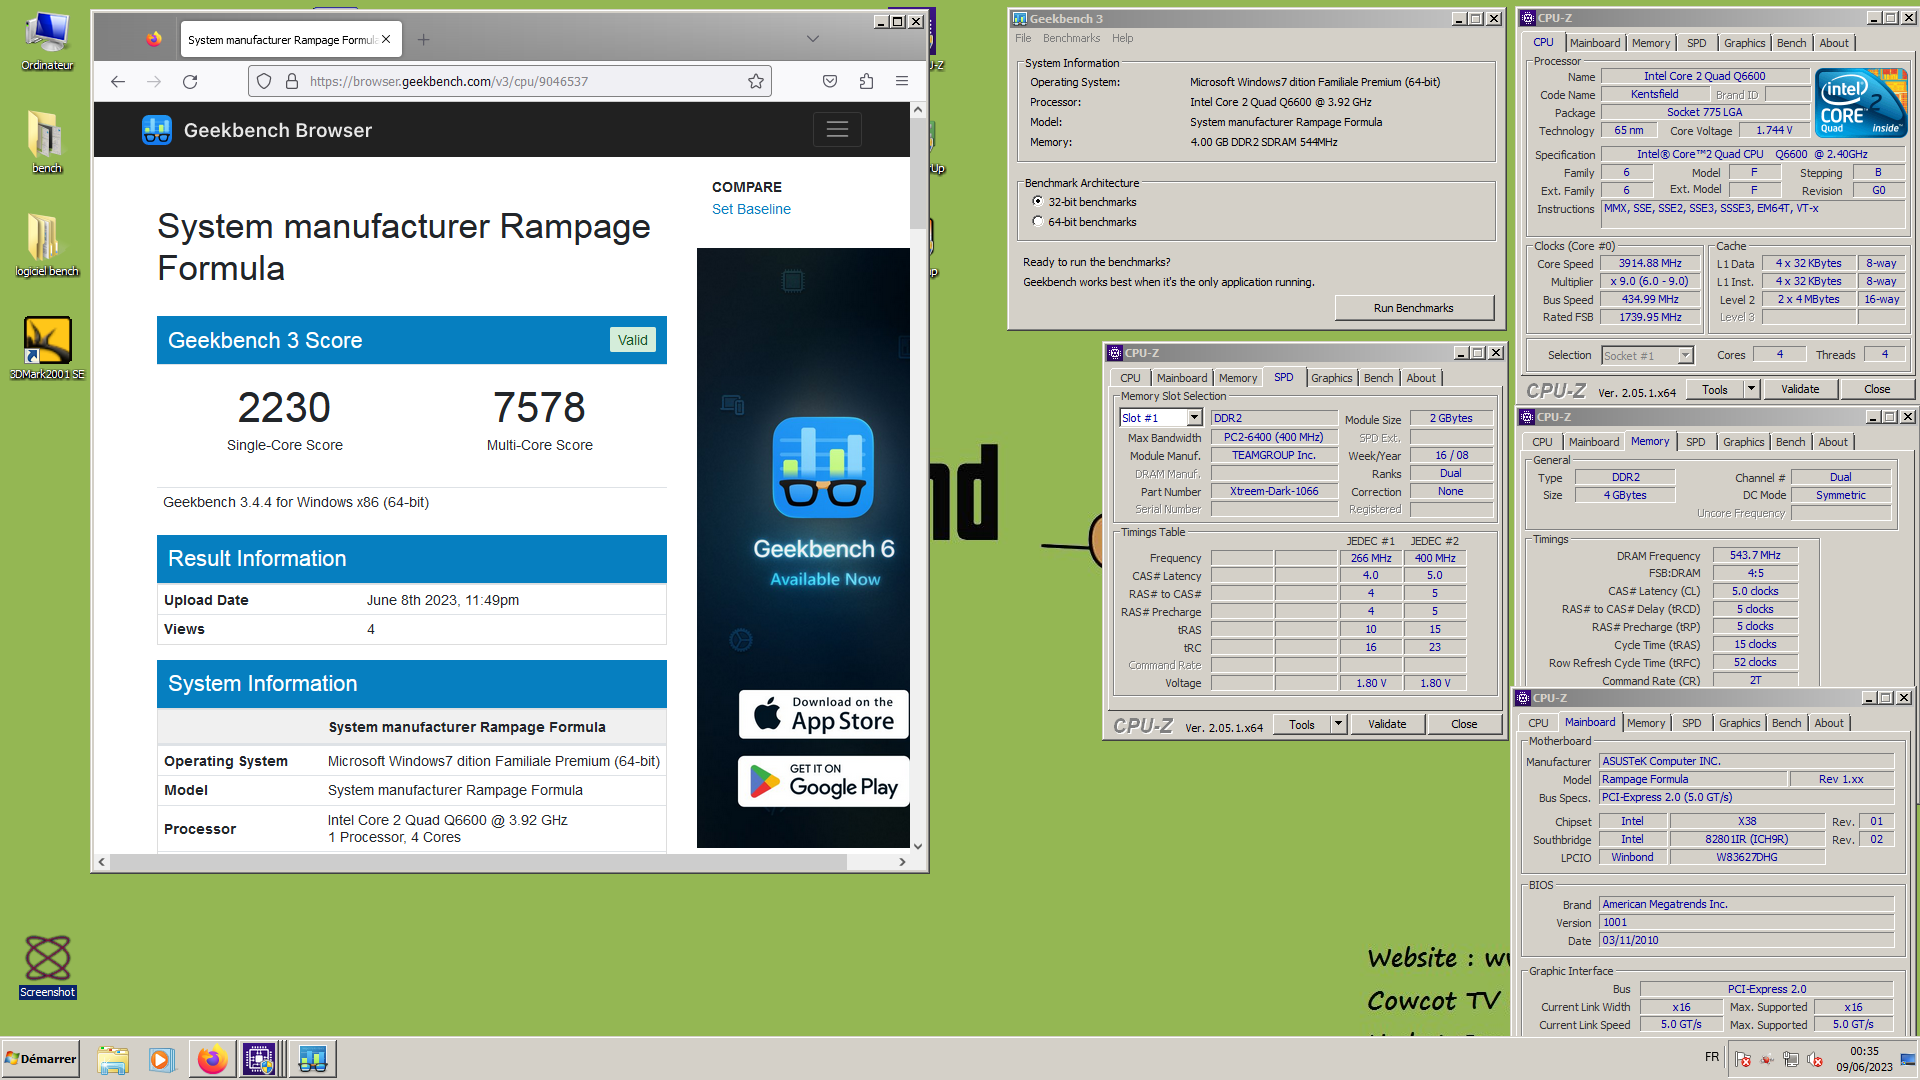Click the vertical scrollbar down arrow

917,846
